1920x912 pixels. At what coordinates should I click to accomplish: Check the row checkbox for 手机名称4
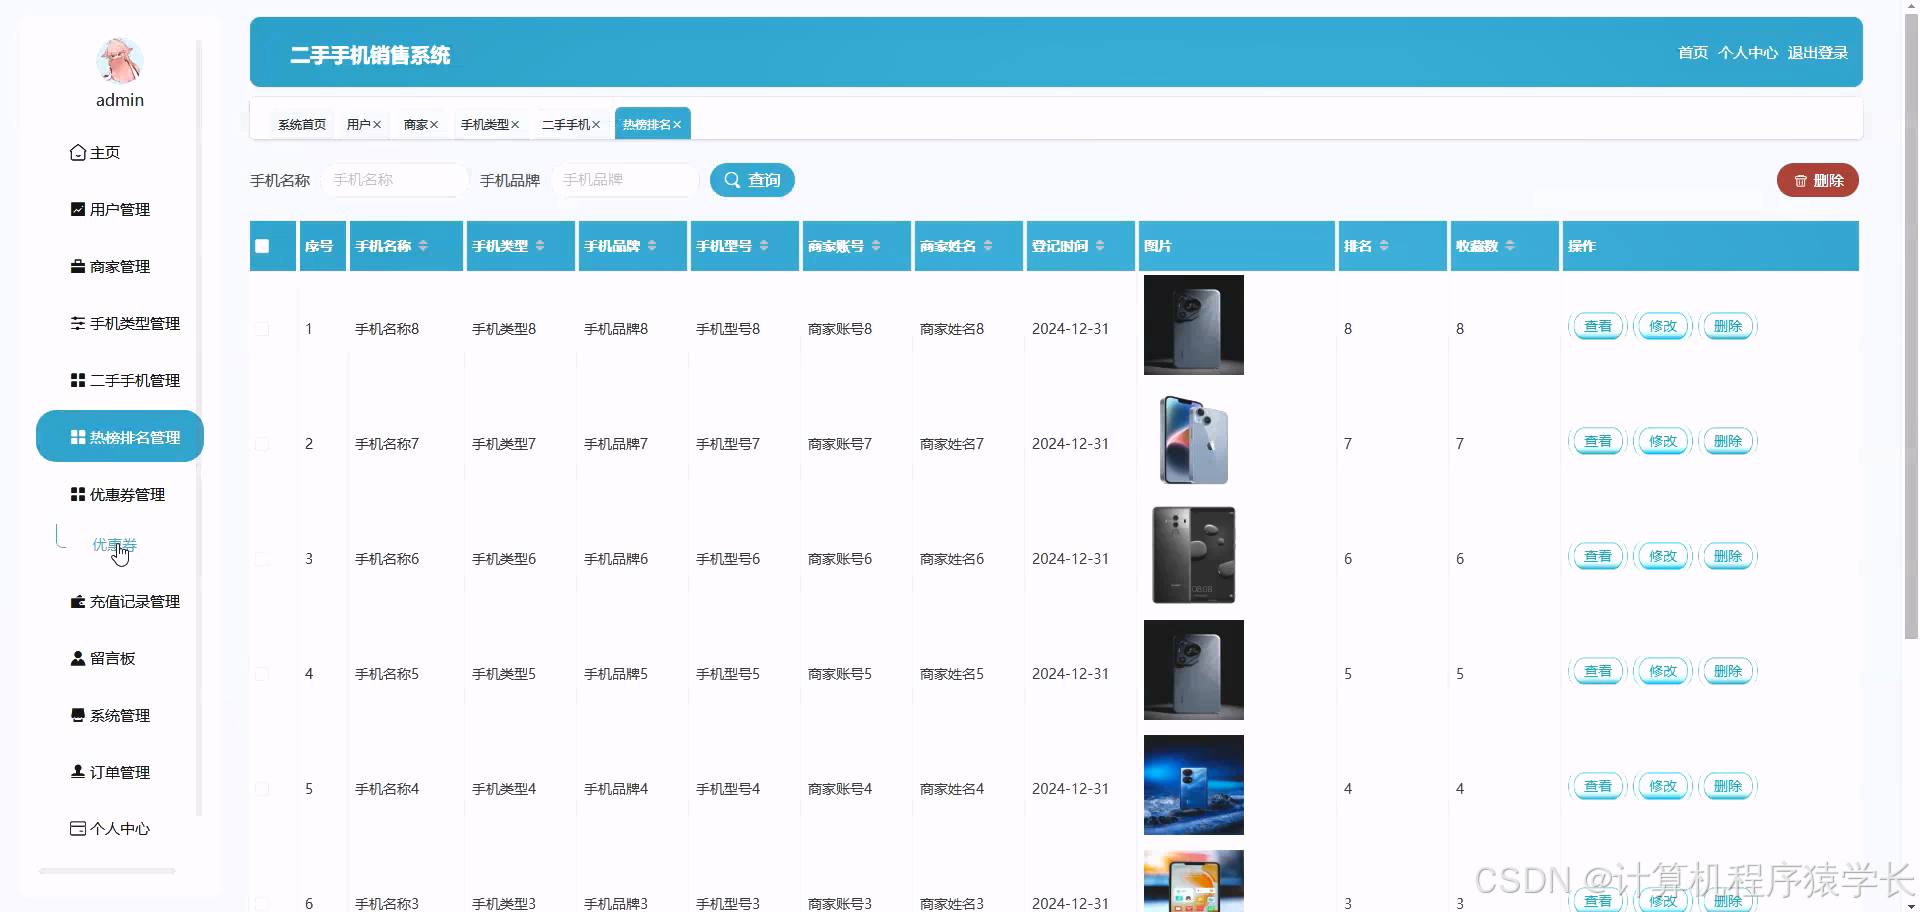point(262,789)
